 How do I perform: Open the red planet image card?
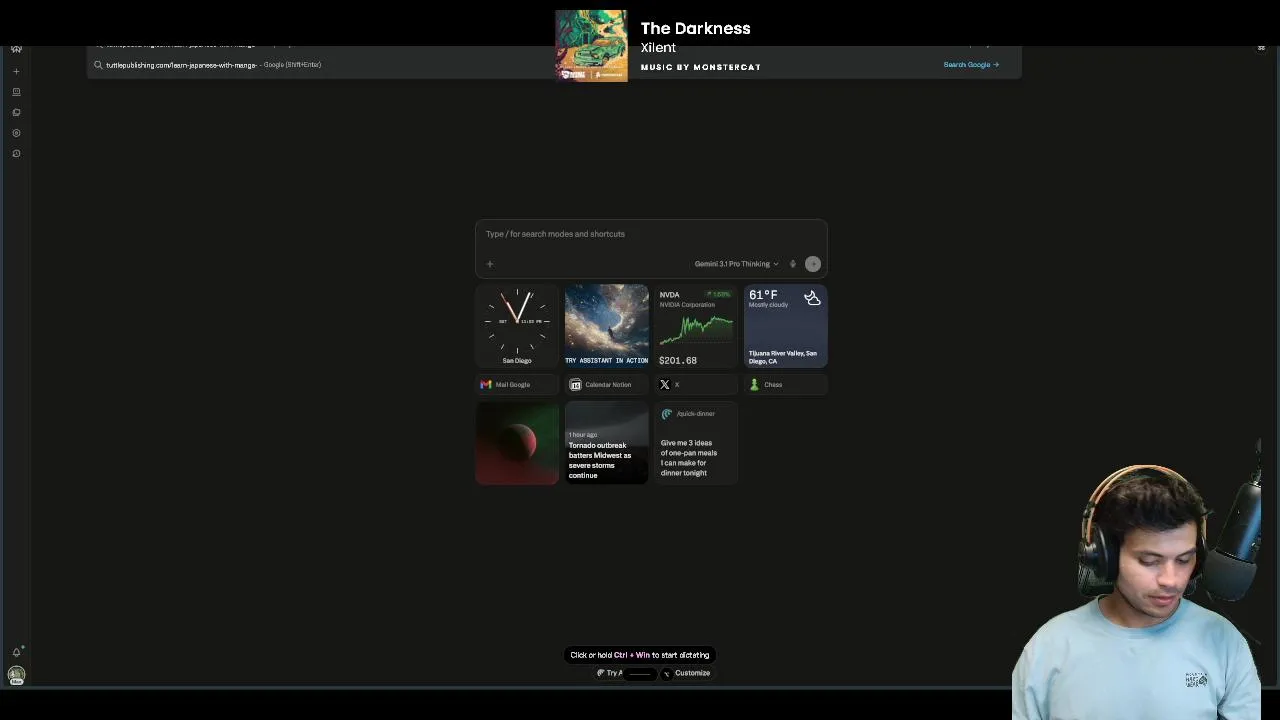click(517, 443)
